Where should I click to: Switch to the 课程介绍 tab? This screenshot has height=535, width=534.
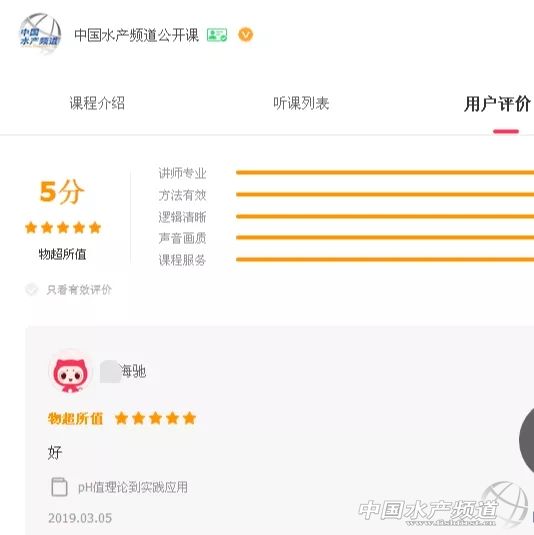coord(97,103)
